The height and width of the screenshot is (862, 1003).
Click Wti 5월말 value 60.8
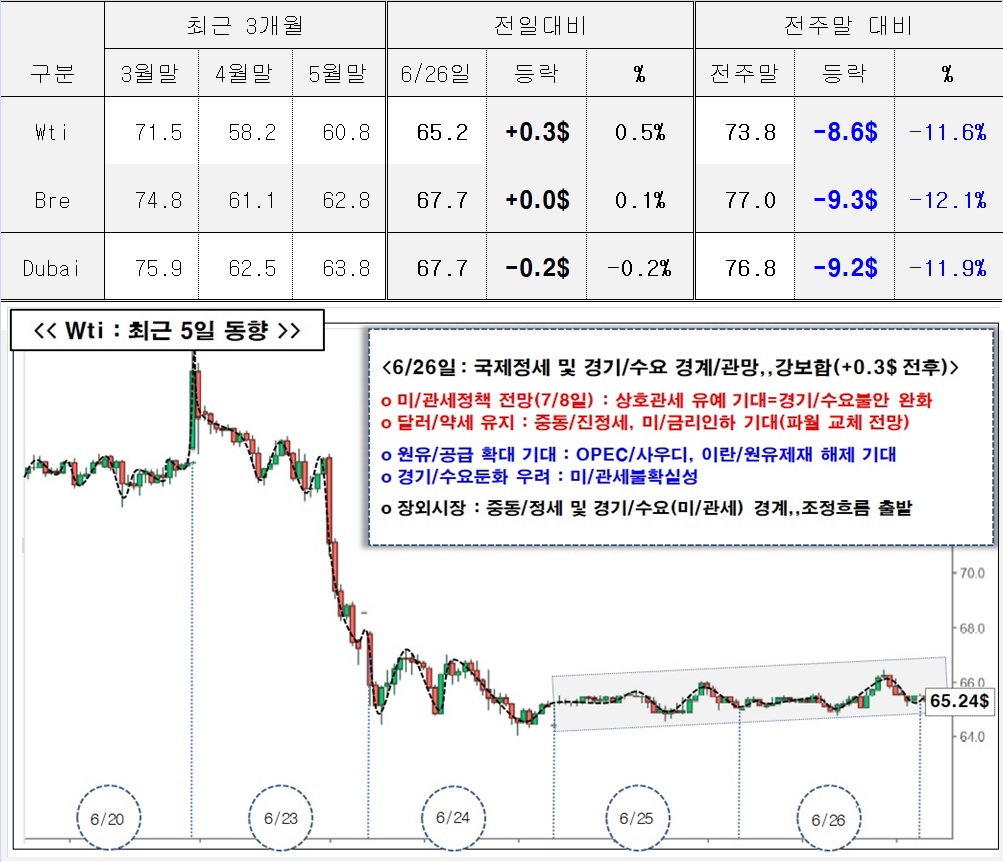pos(346,132)
